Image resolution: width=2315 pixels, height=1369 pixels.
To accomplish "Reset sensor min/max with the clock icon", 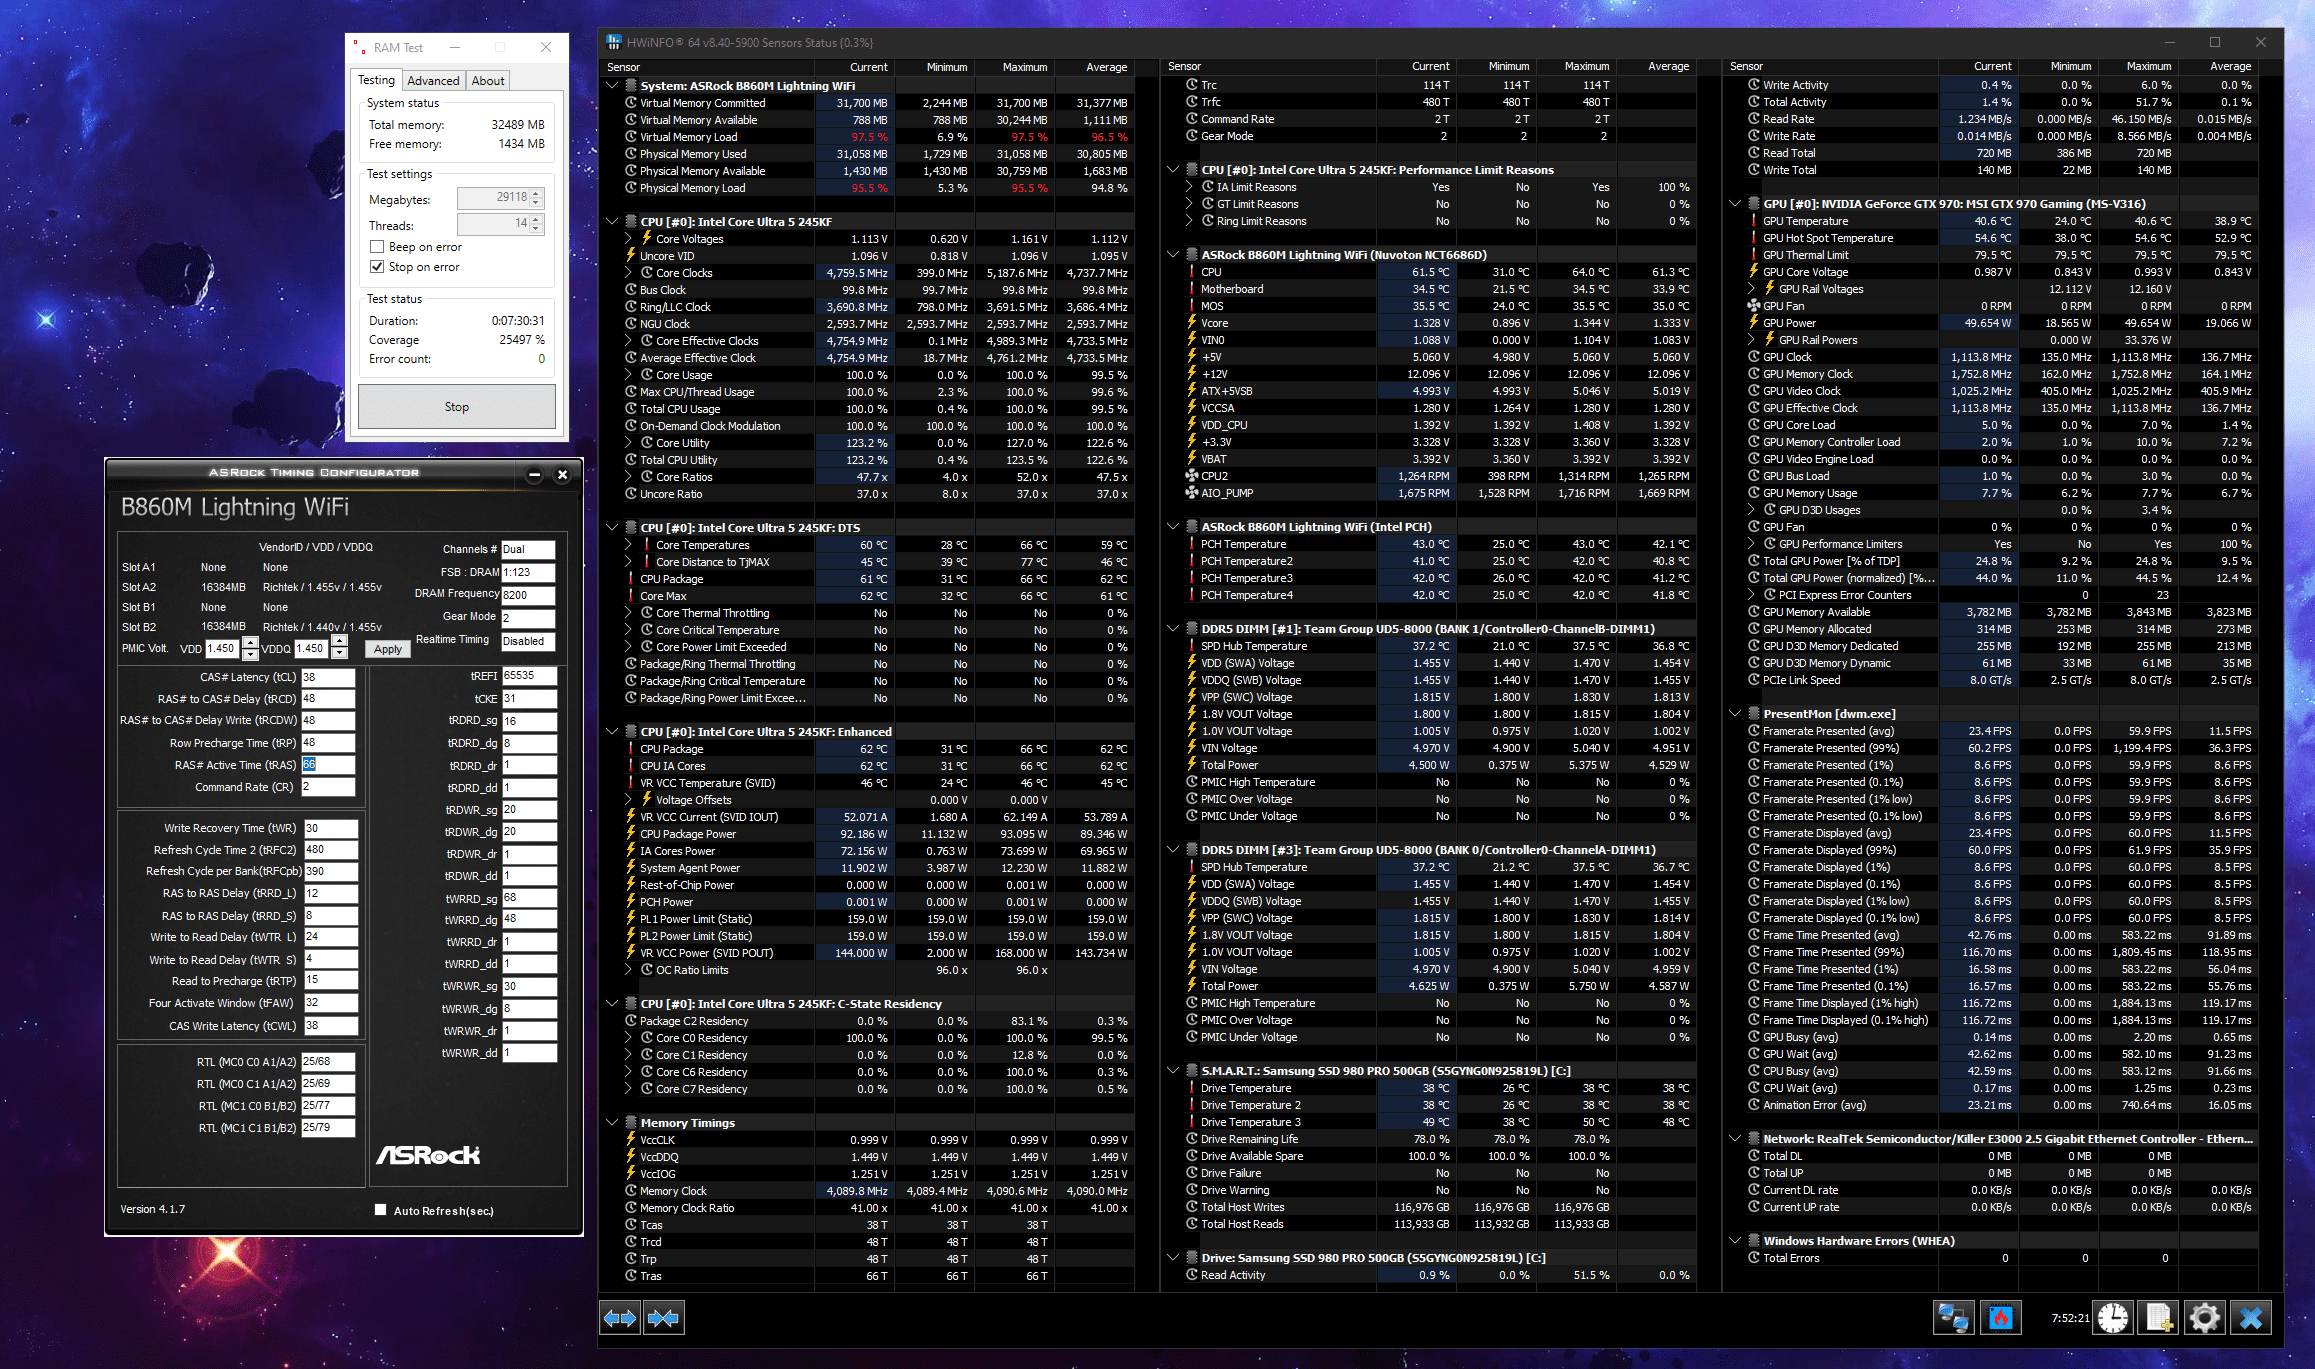I will tap(2112, 1318).
